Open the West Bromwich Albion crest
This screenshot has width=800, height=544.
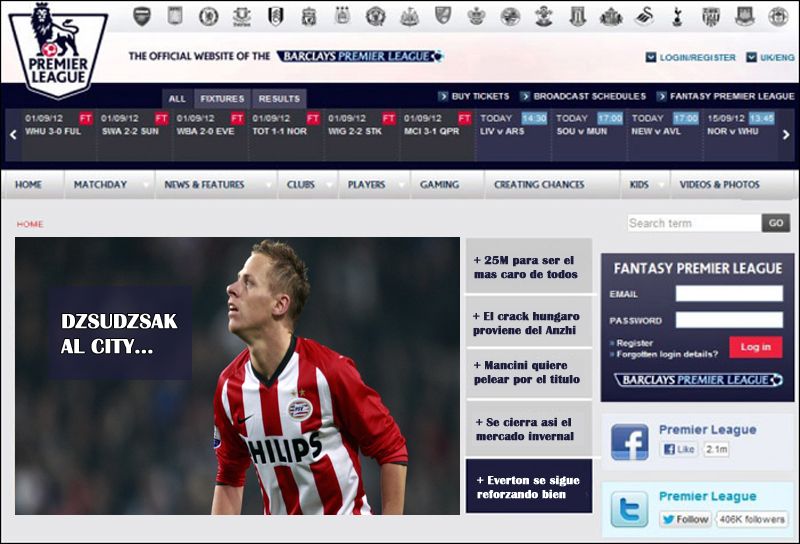pyautogui.click(x=711, y=16)
